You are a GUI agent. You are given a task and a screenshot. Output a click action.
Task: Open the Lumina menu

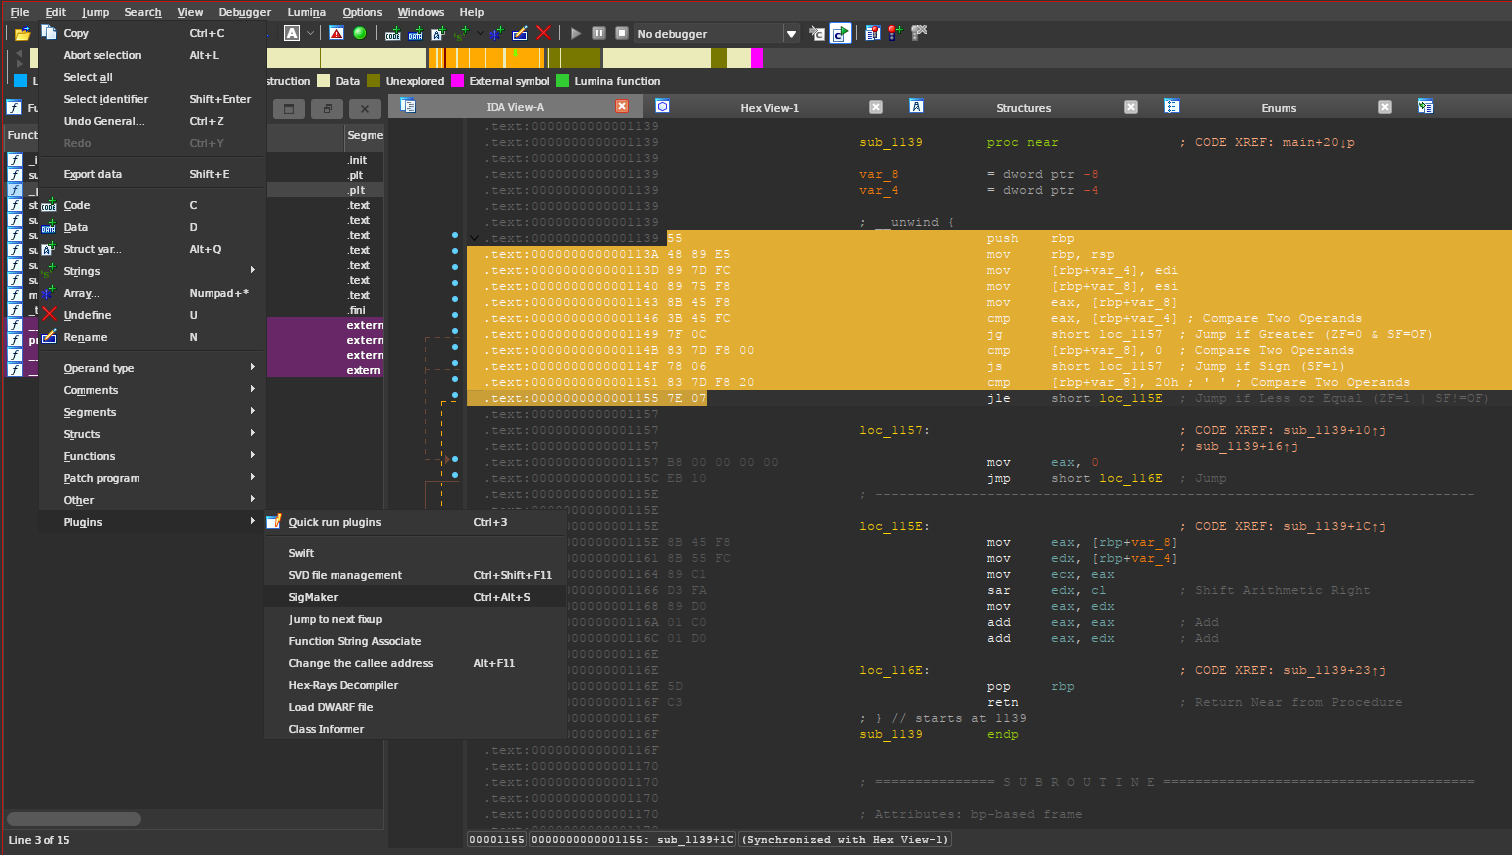click(307, 12)
